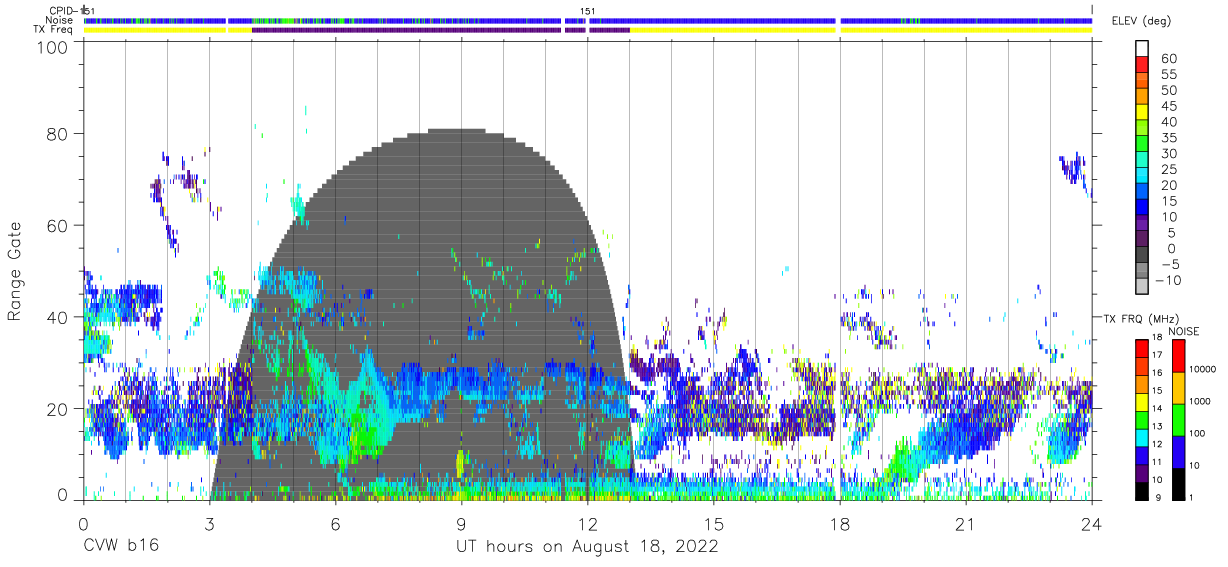
Task: Click x-axis tick label '3'
Action: [x=209, y=523]
